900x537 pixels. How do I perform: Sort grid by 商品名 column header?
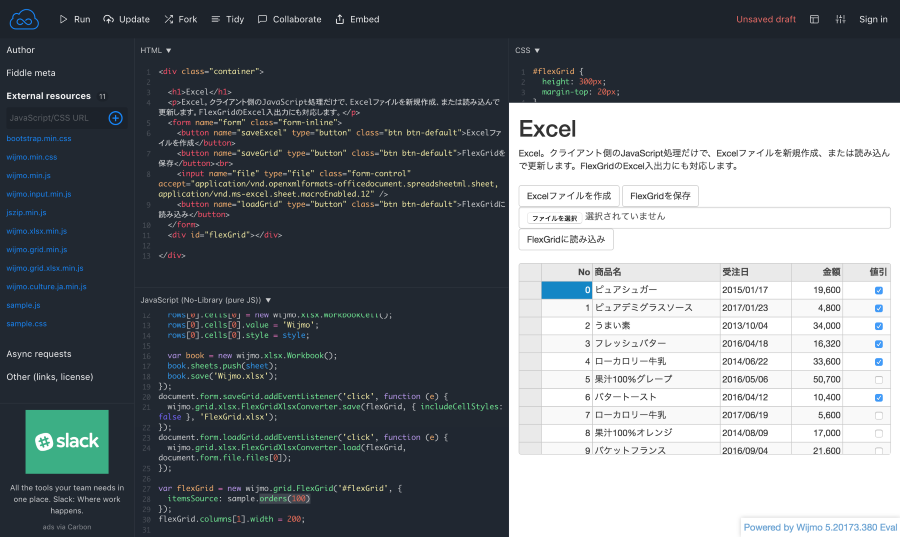(x=656, y=272)
